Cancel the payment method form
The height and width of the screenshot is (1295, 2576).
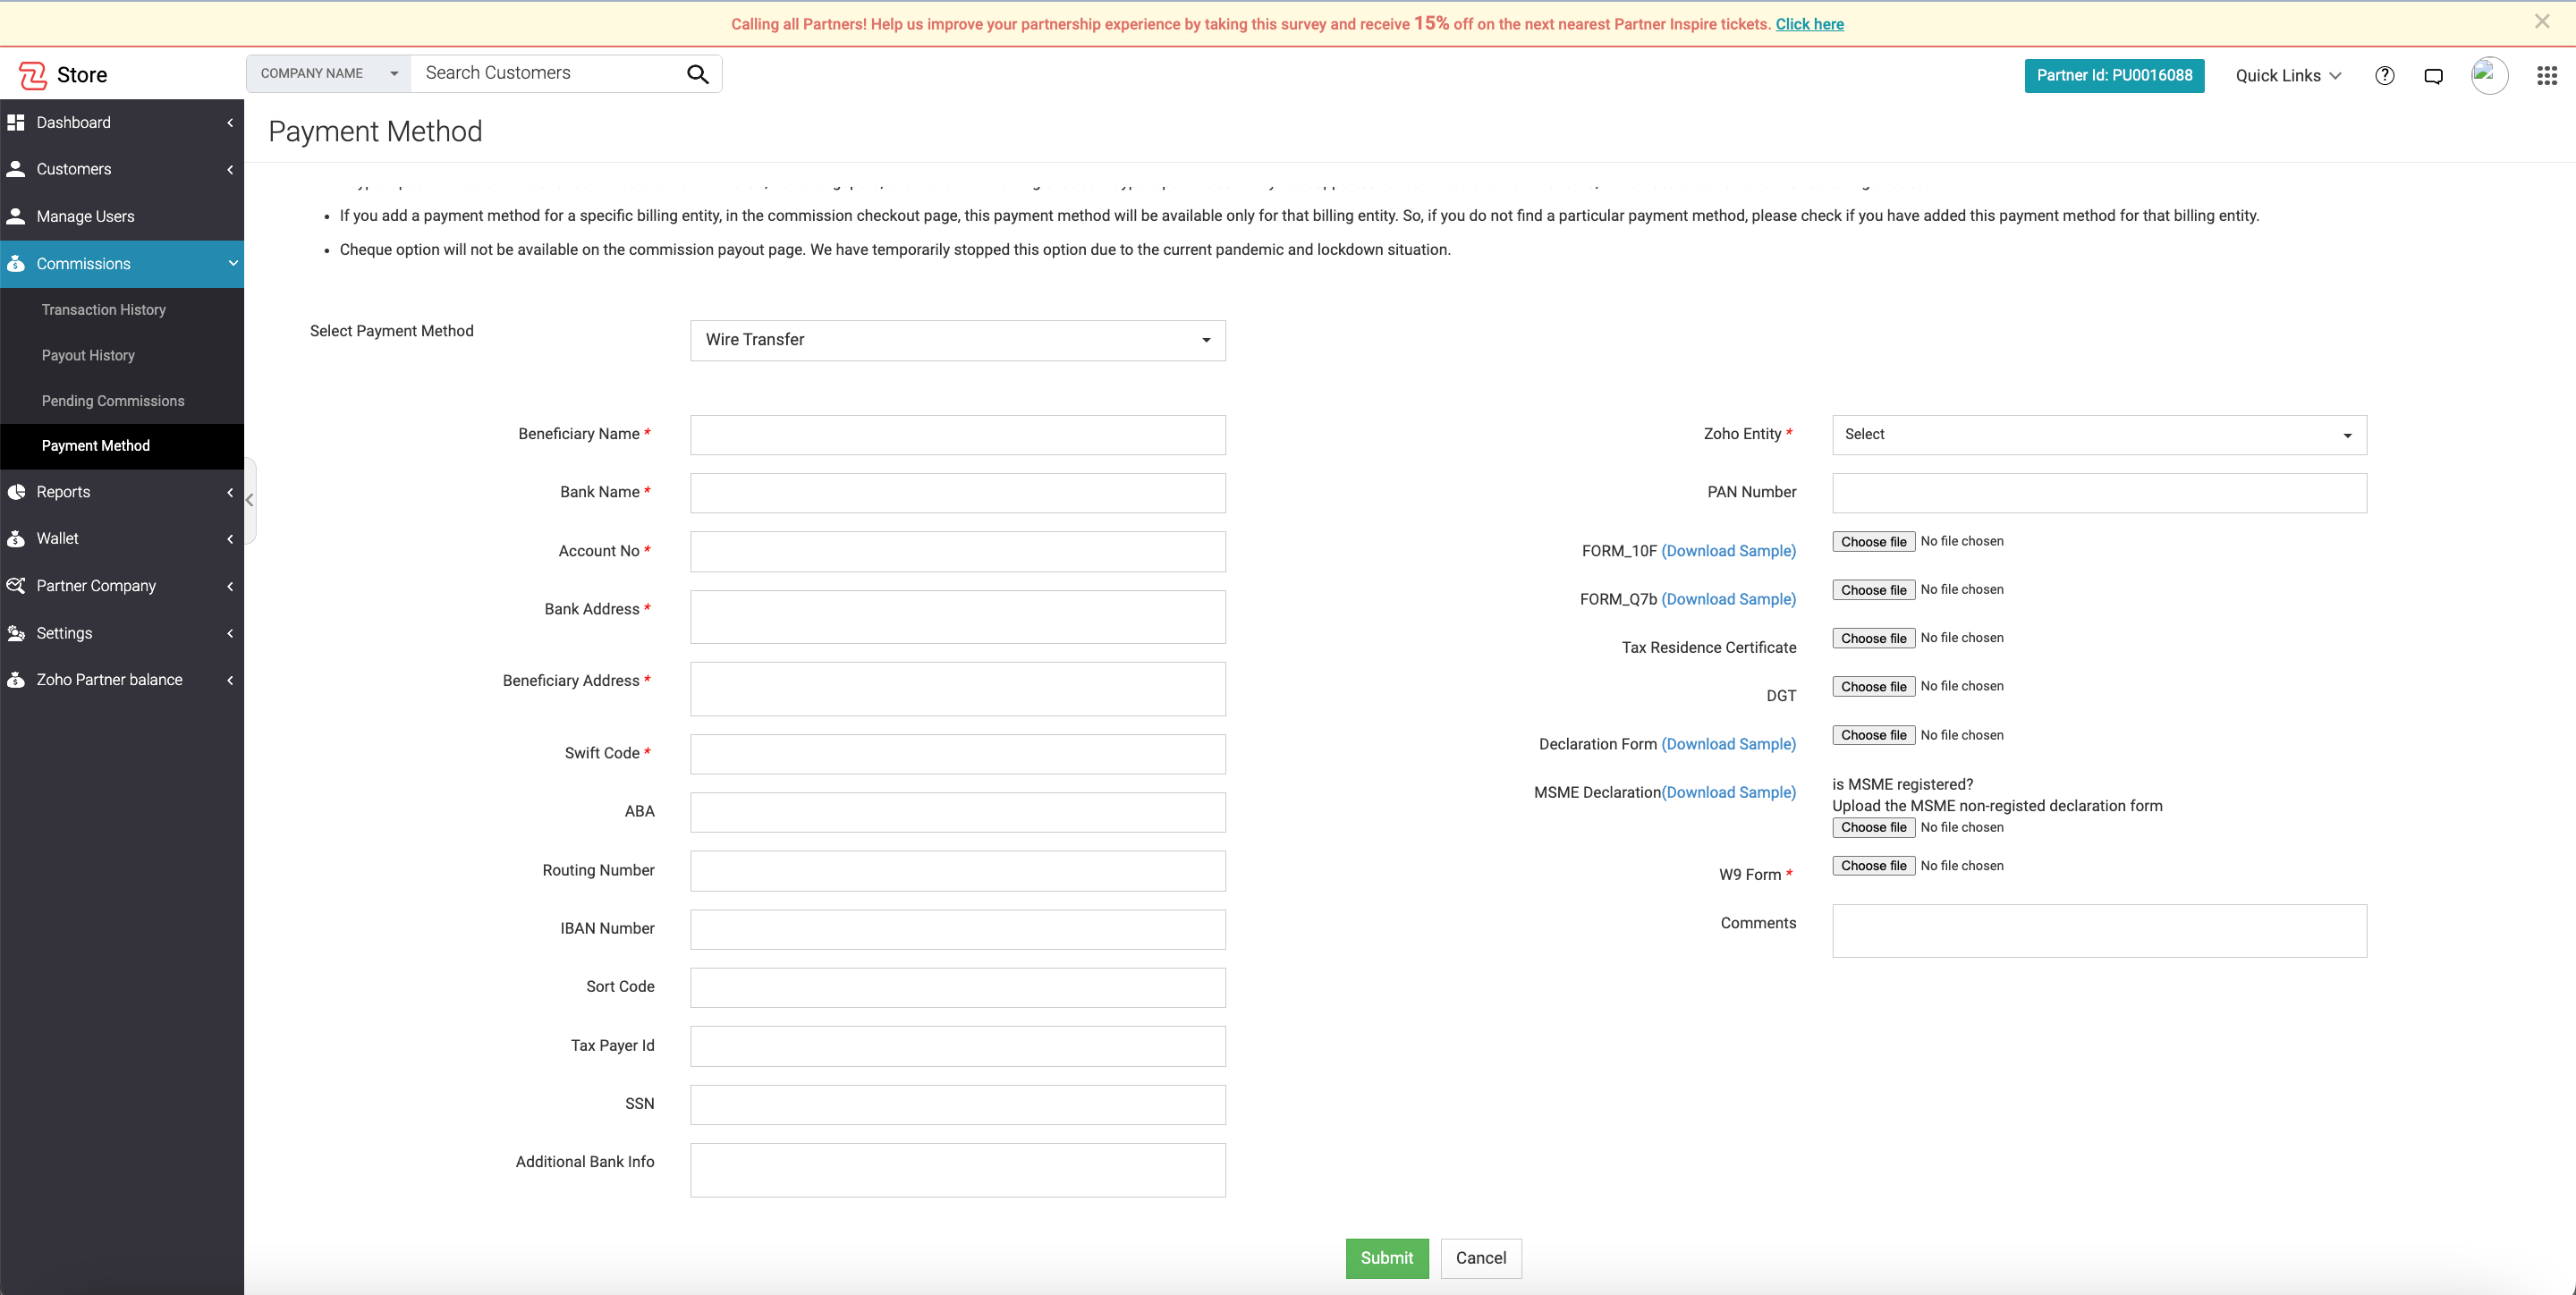click(x=1480, y=1258)
